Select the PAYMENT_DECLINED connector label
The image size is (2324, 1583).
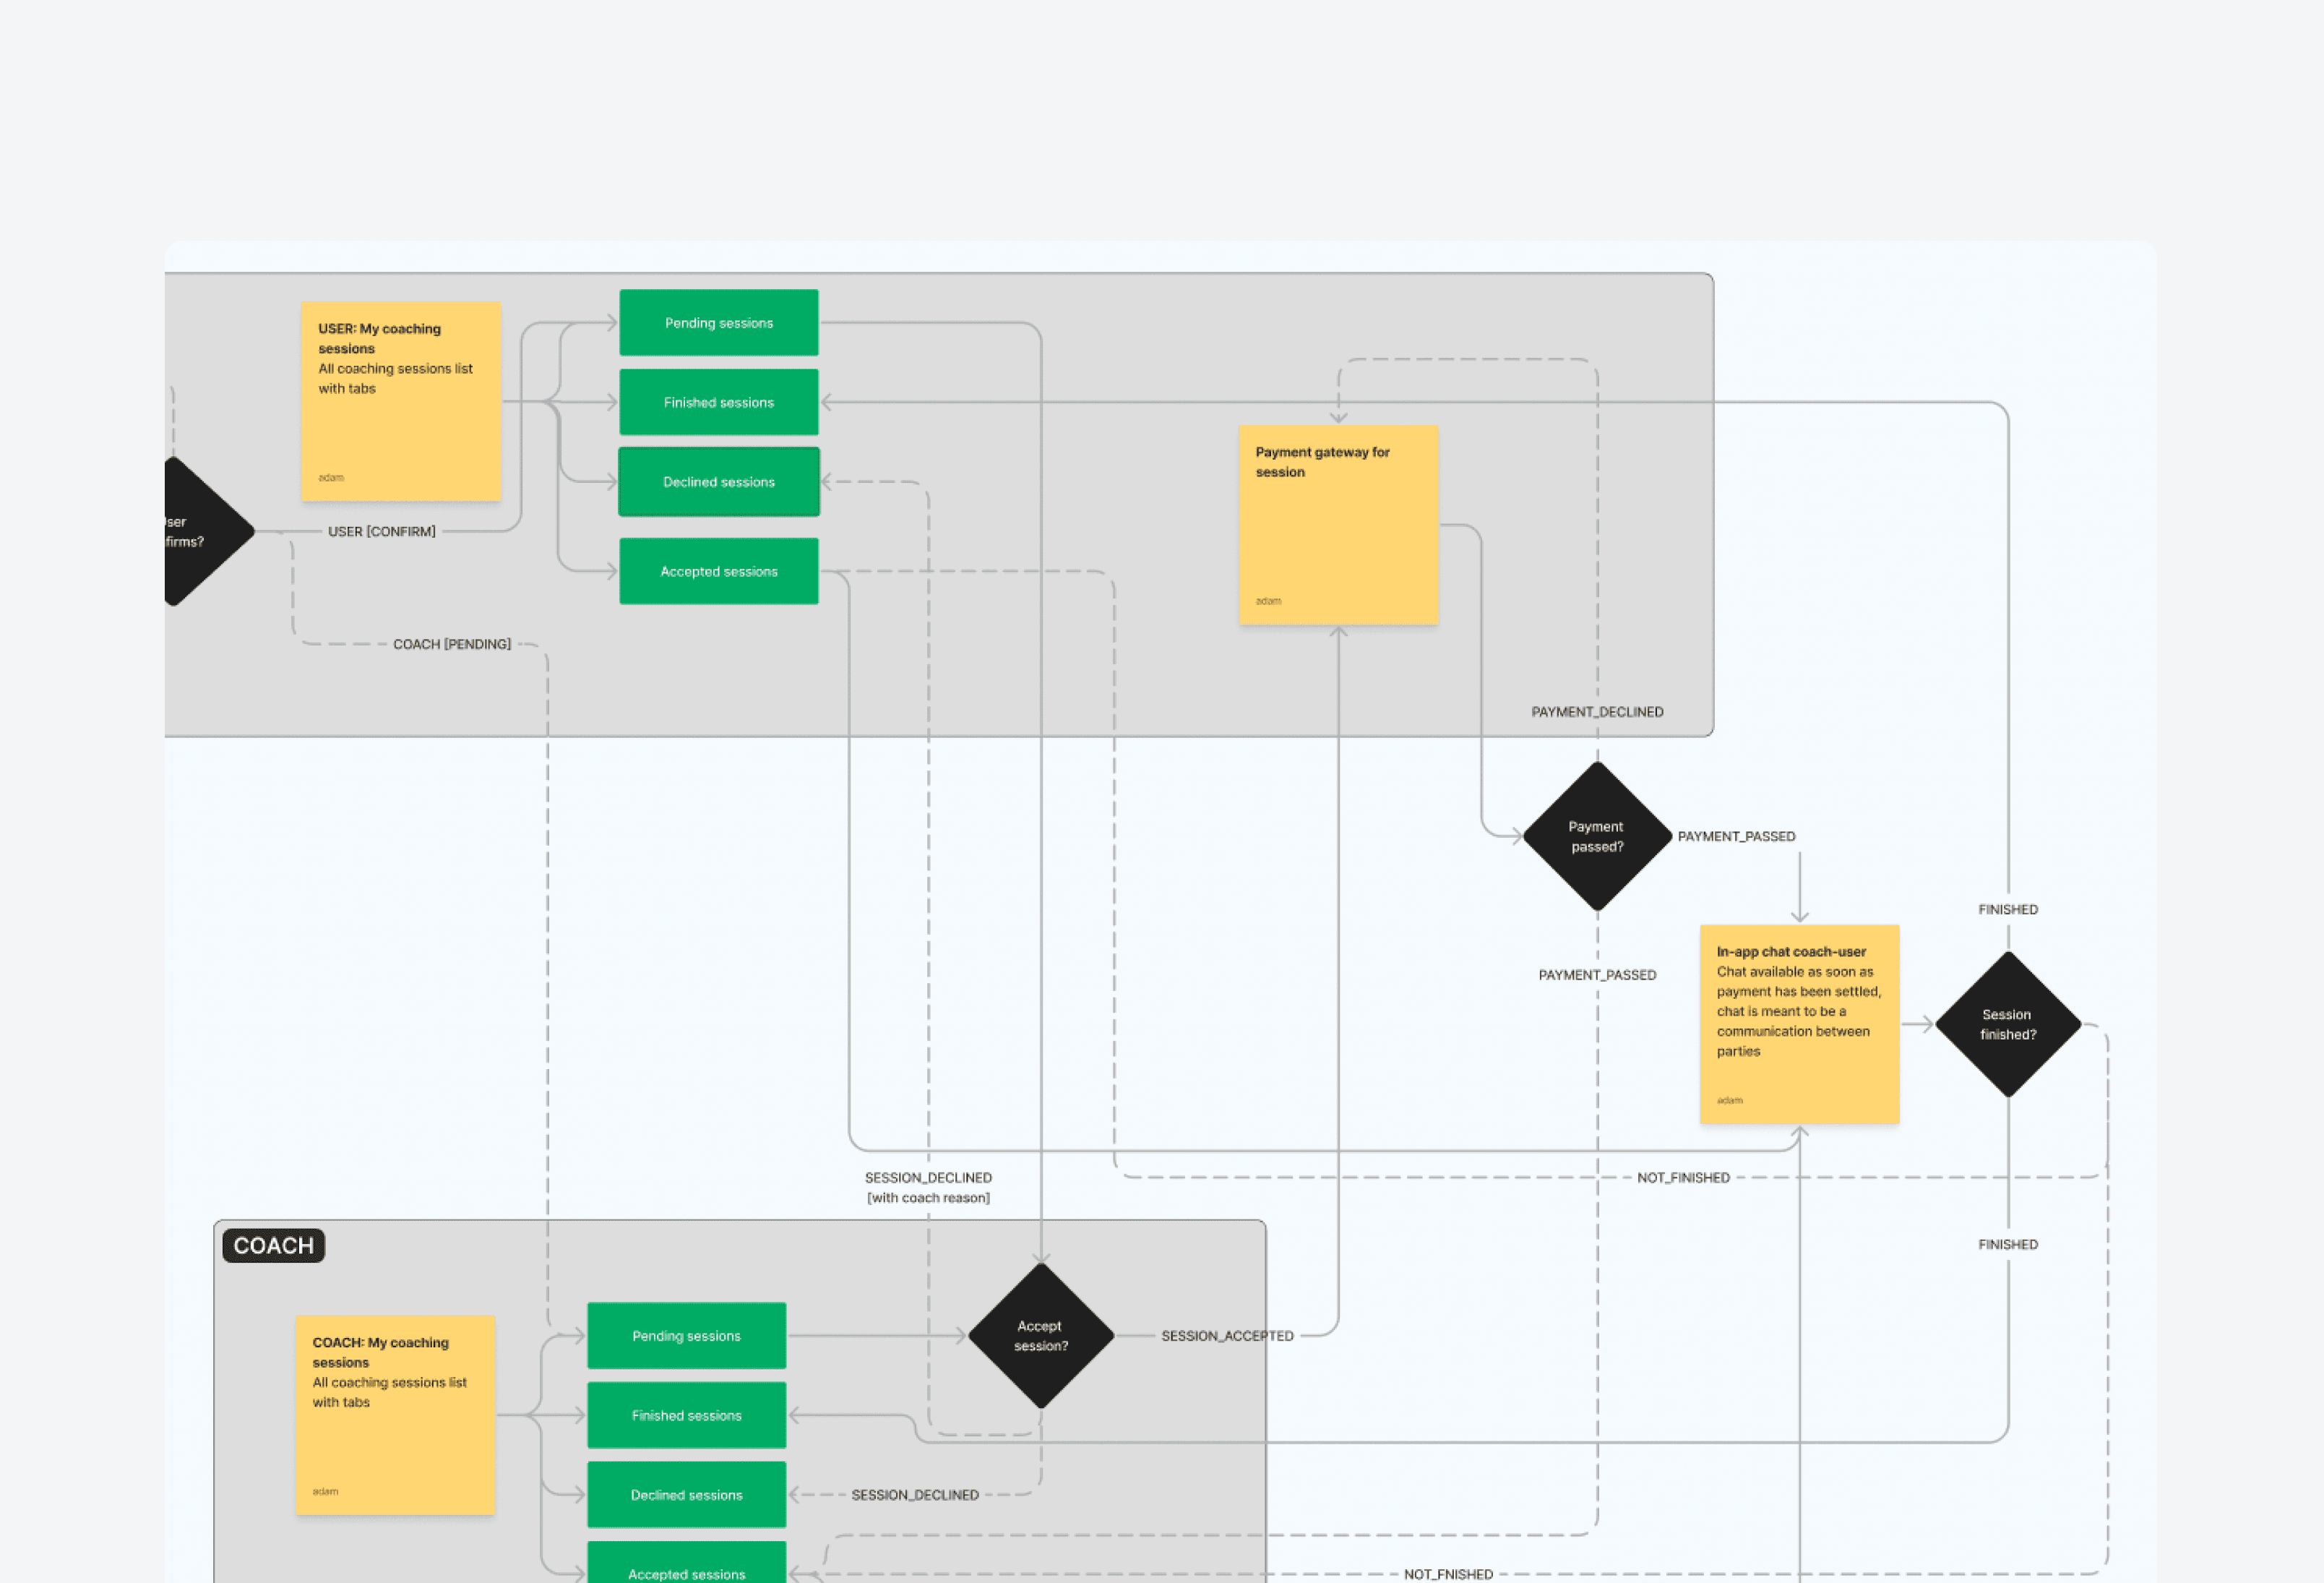point(1597,712)
